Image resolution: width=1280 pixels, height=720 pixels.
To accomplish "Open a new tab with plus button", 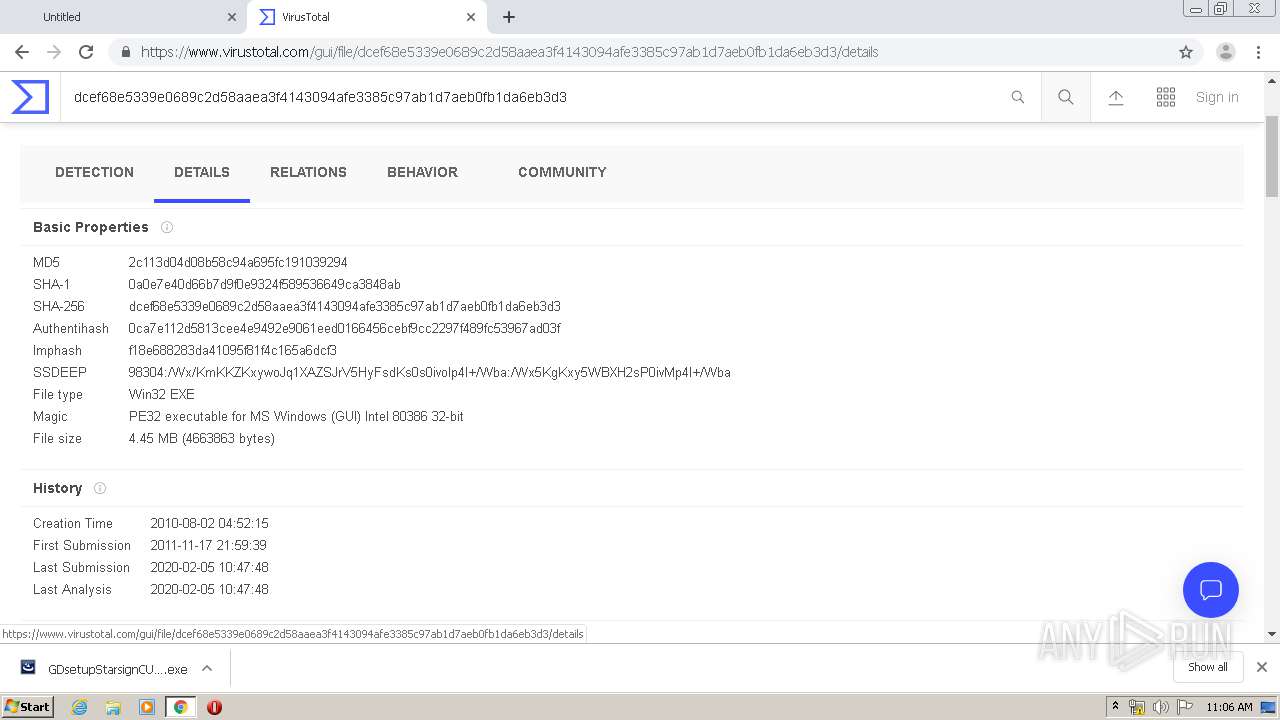I will [509, 17].
